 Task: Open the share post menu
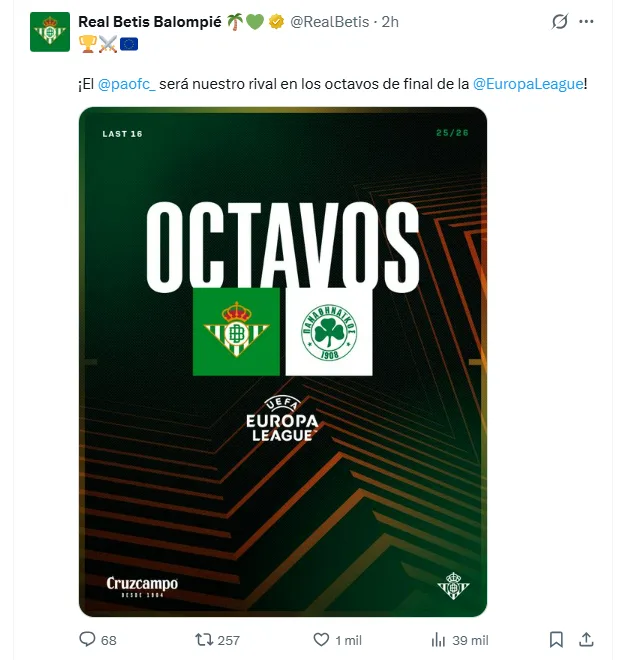pyautogui.click(x=588, y=639)
